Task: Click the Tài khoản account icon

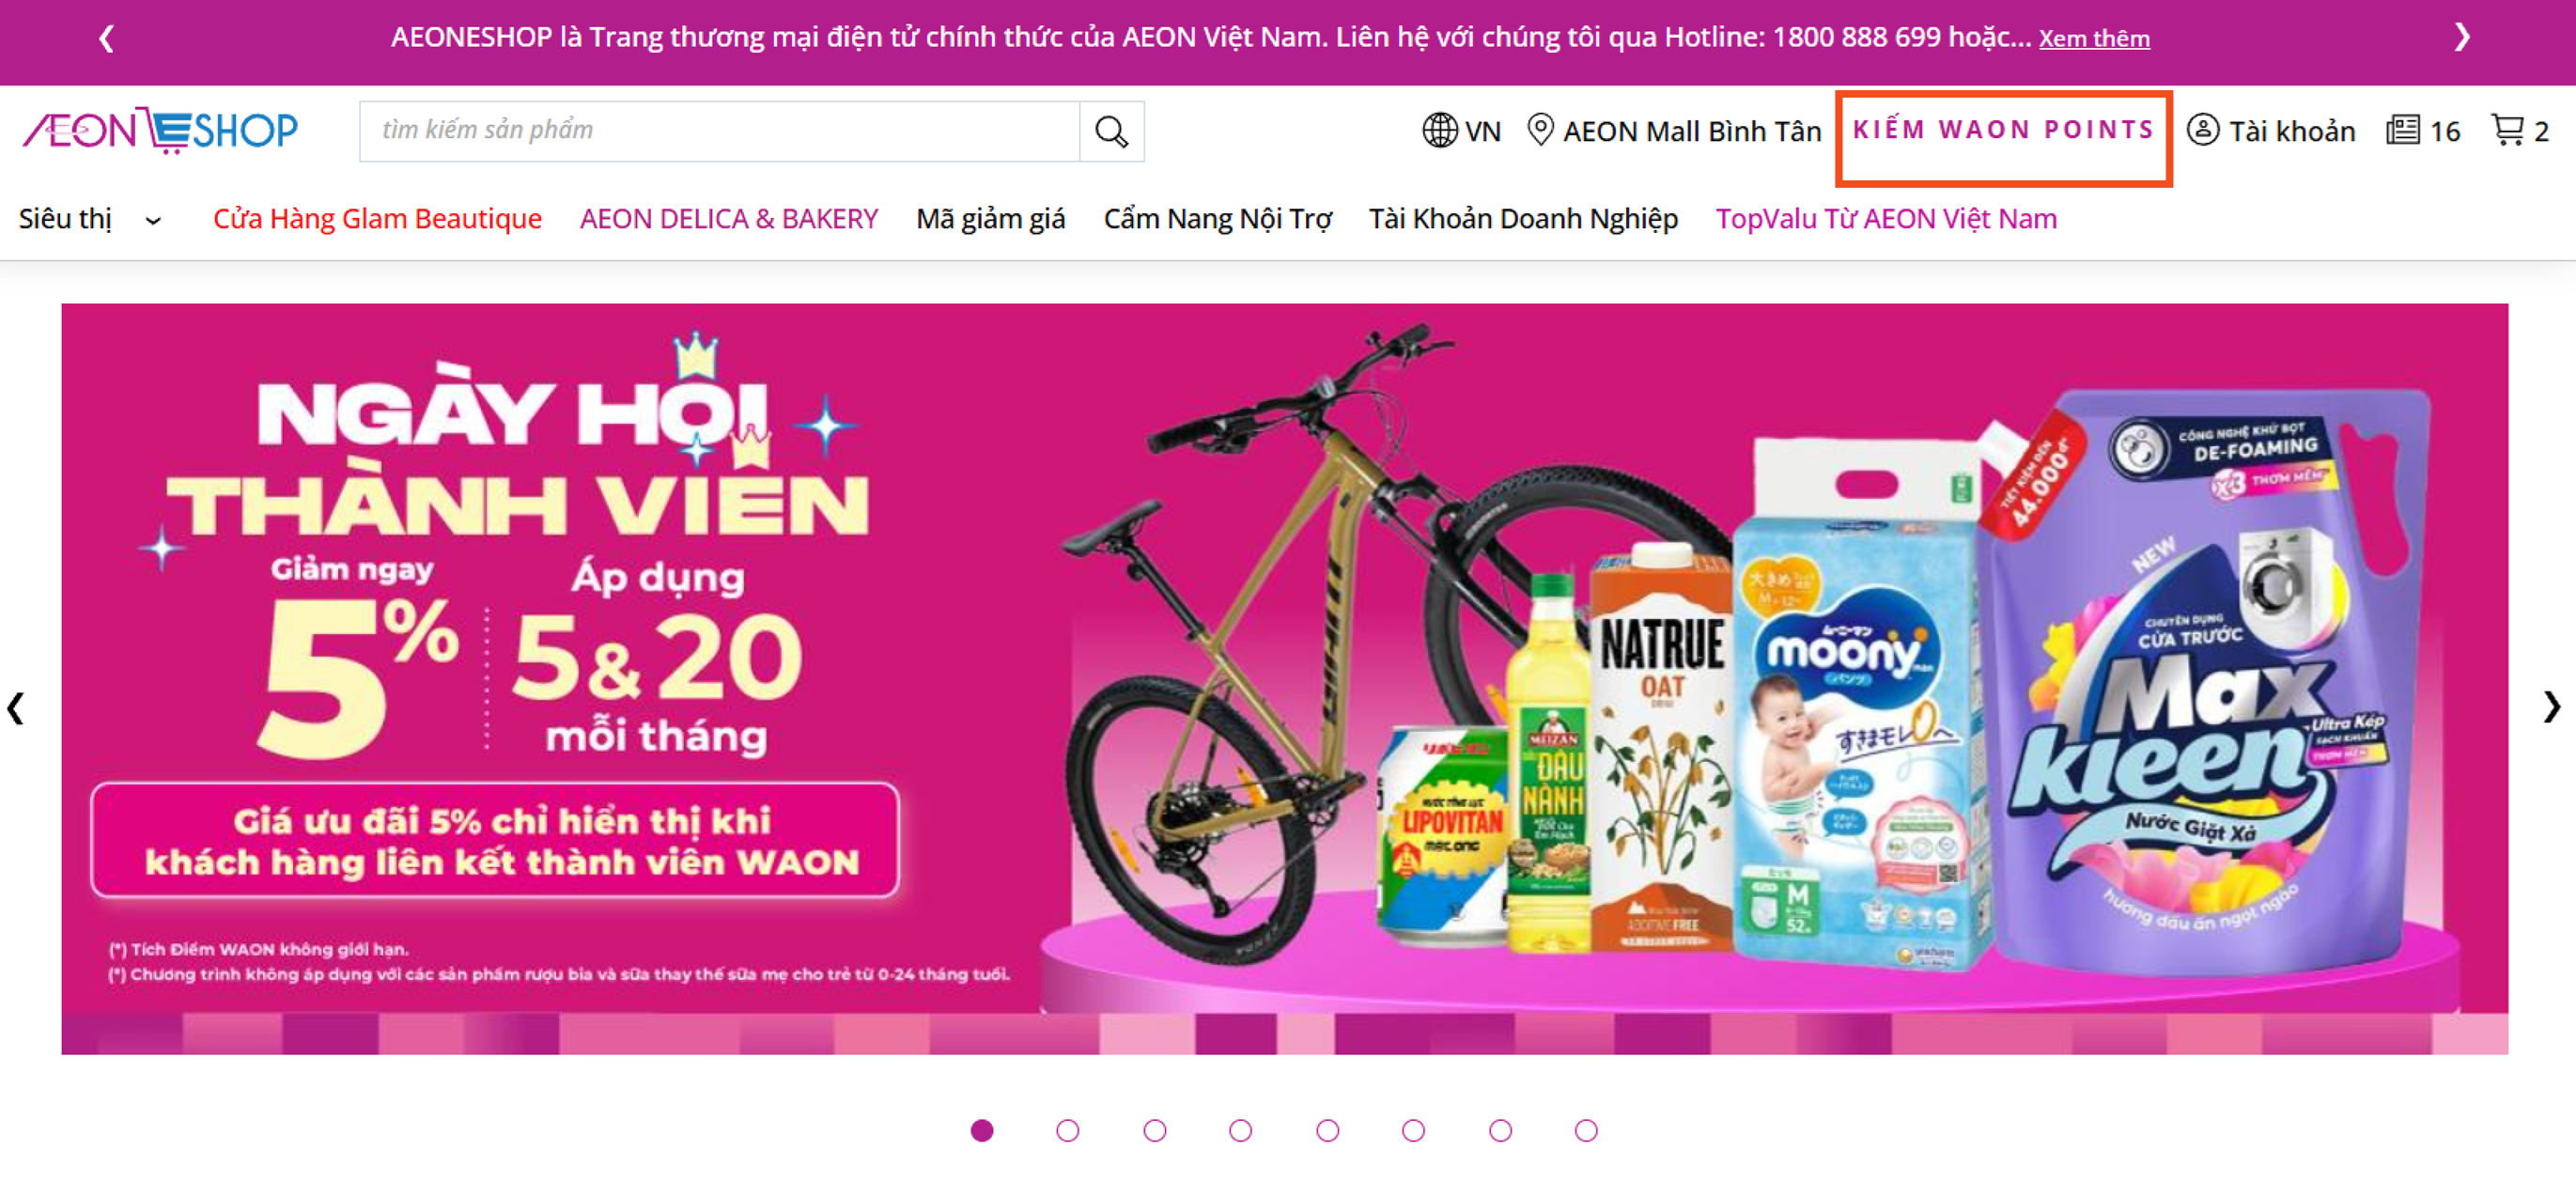Action: point(2203,130)
